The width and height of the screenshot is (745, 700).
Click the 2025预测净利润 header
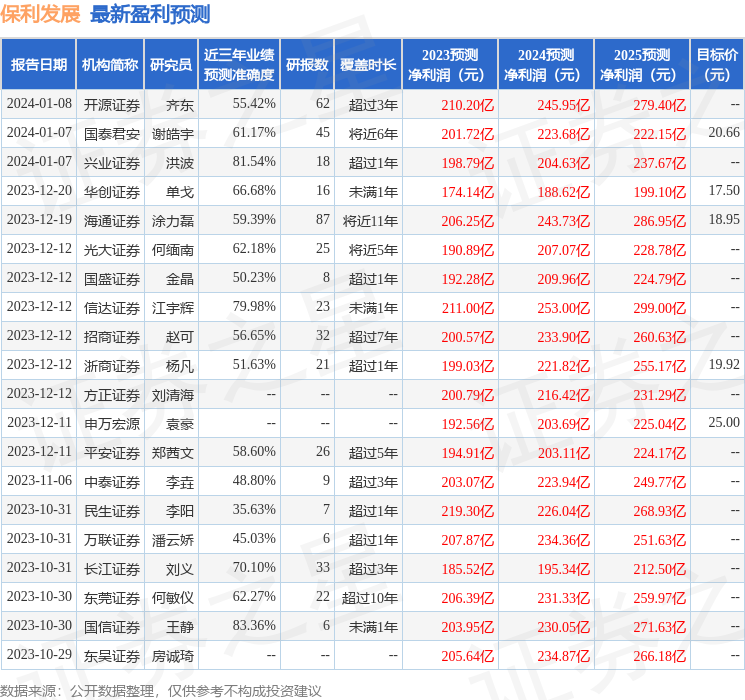(642, 65)
